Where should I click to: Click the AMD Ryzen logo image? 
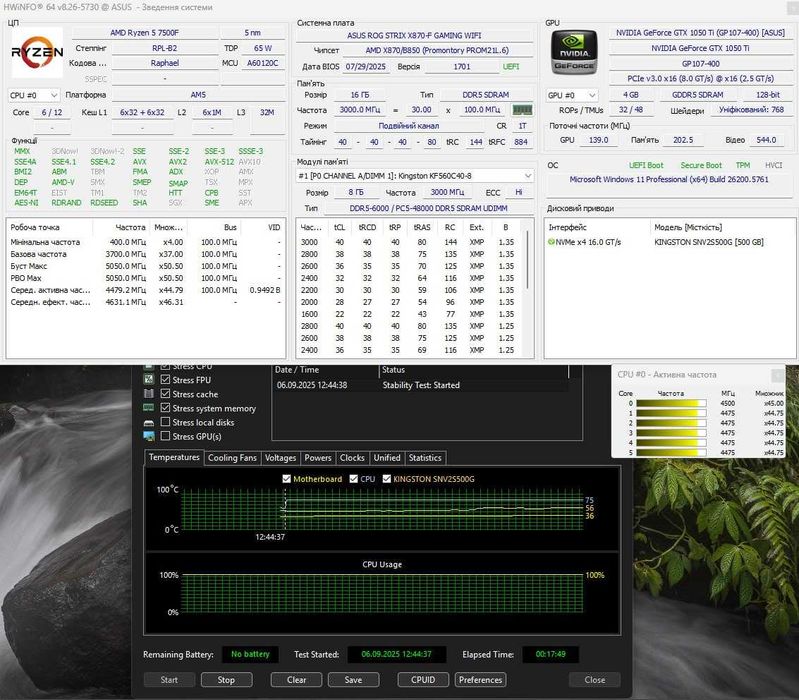37,52
